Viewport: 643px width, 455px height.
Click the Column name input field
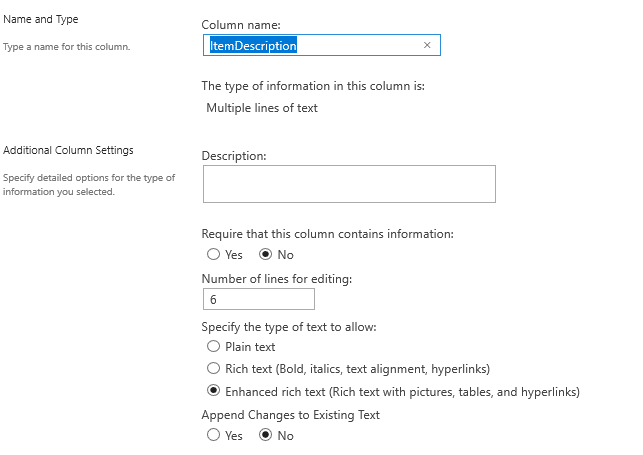(322, 45)
